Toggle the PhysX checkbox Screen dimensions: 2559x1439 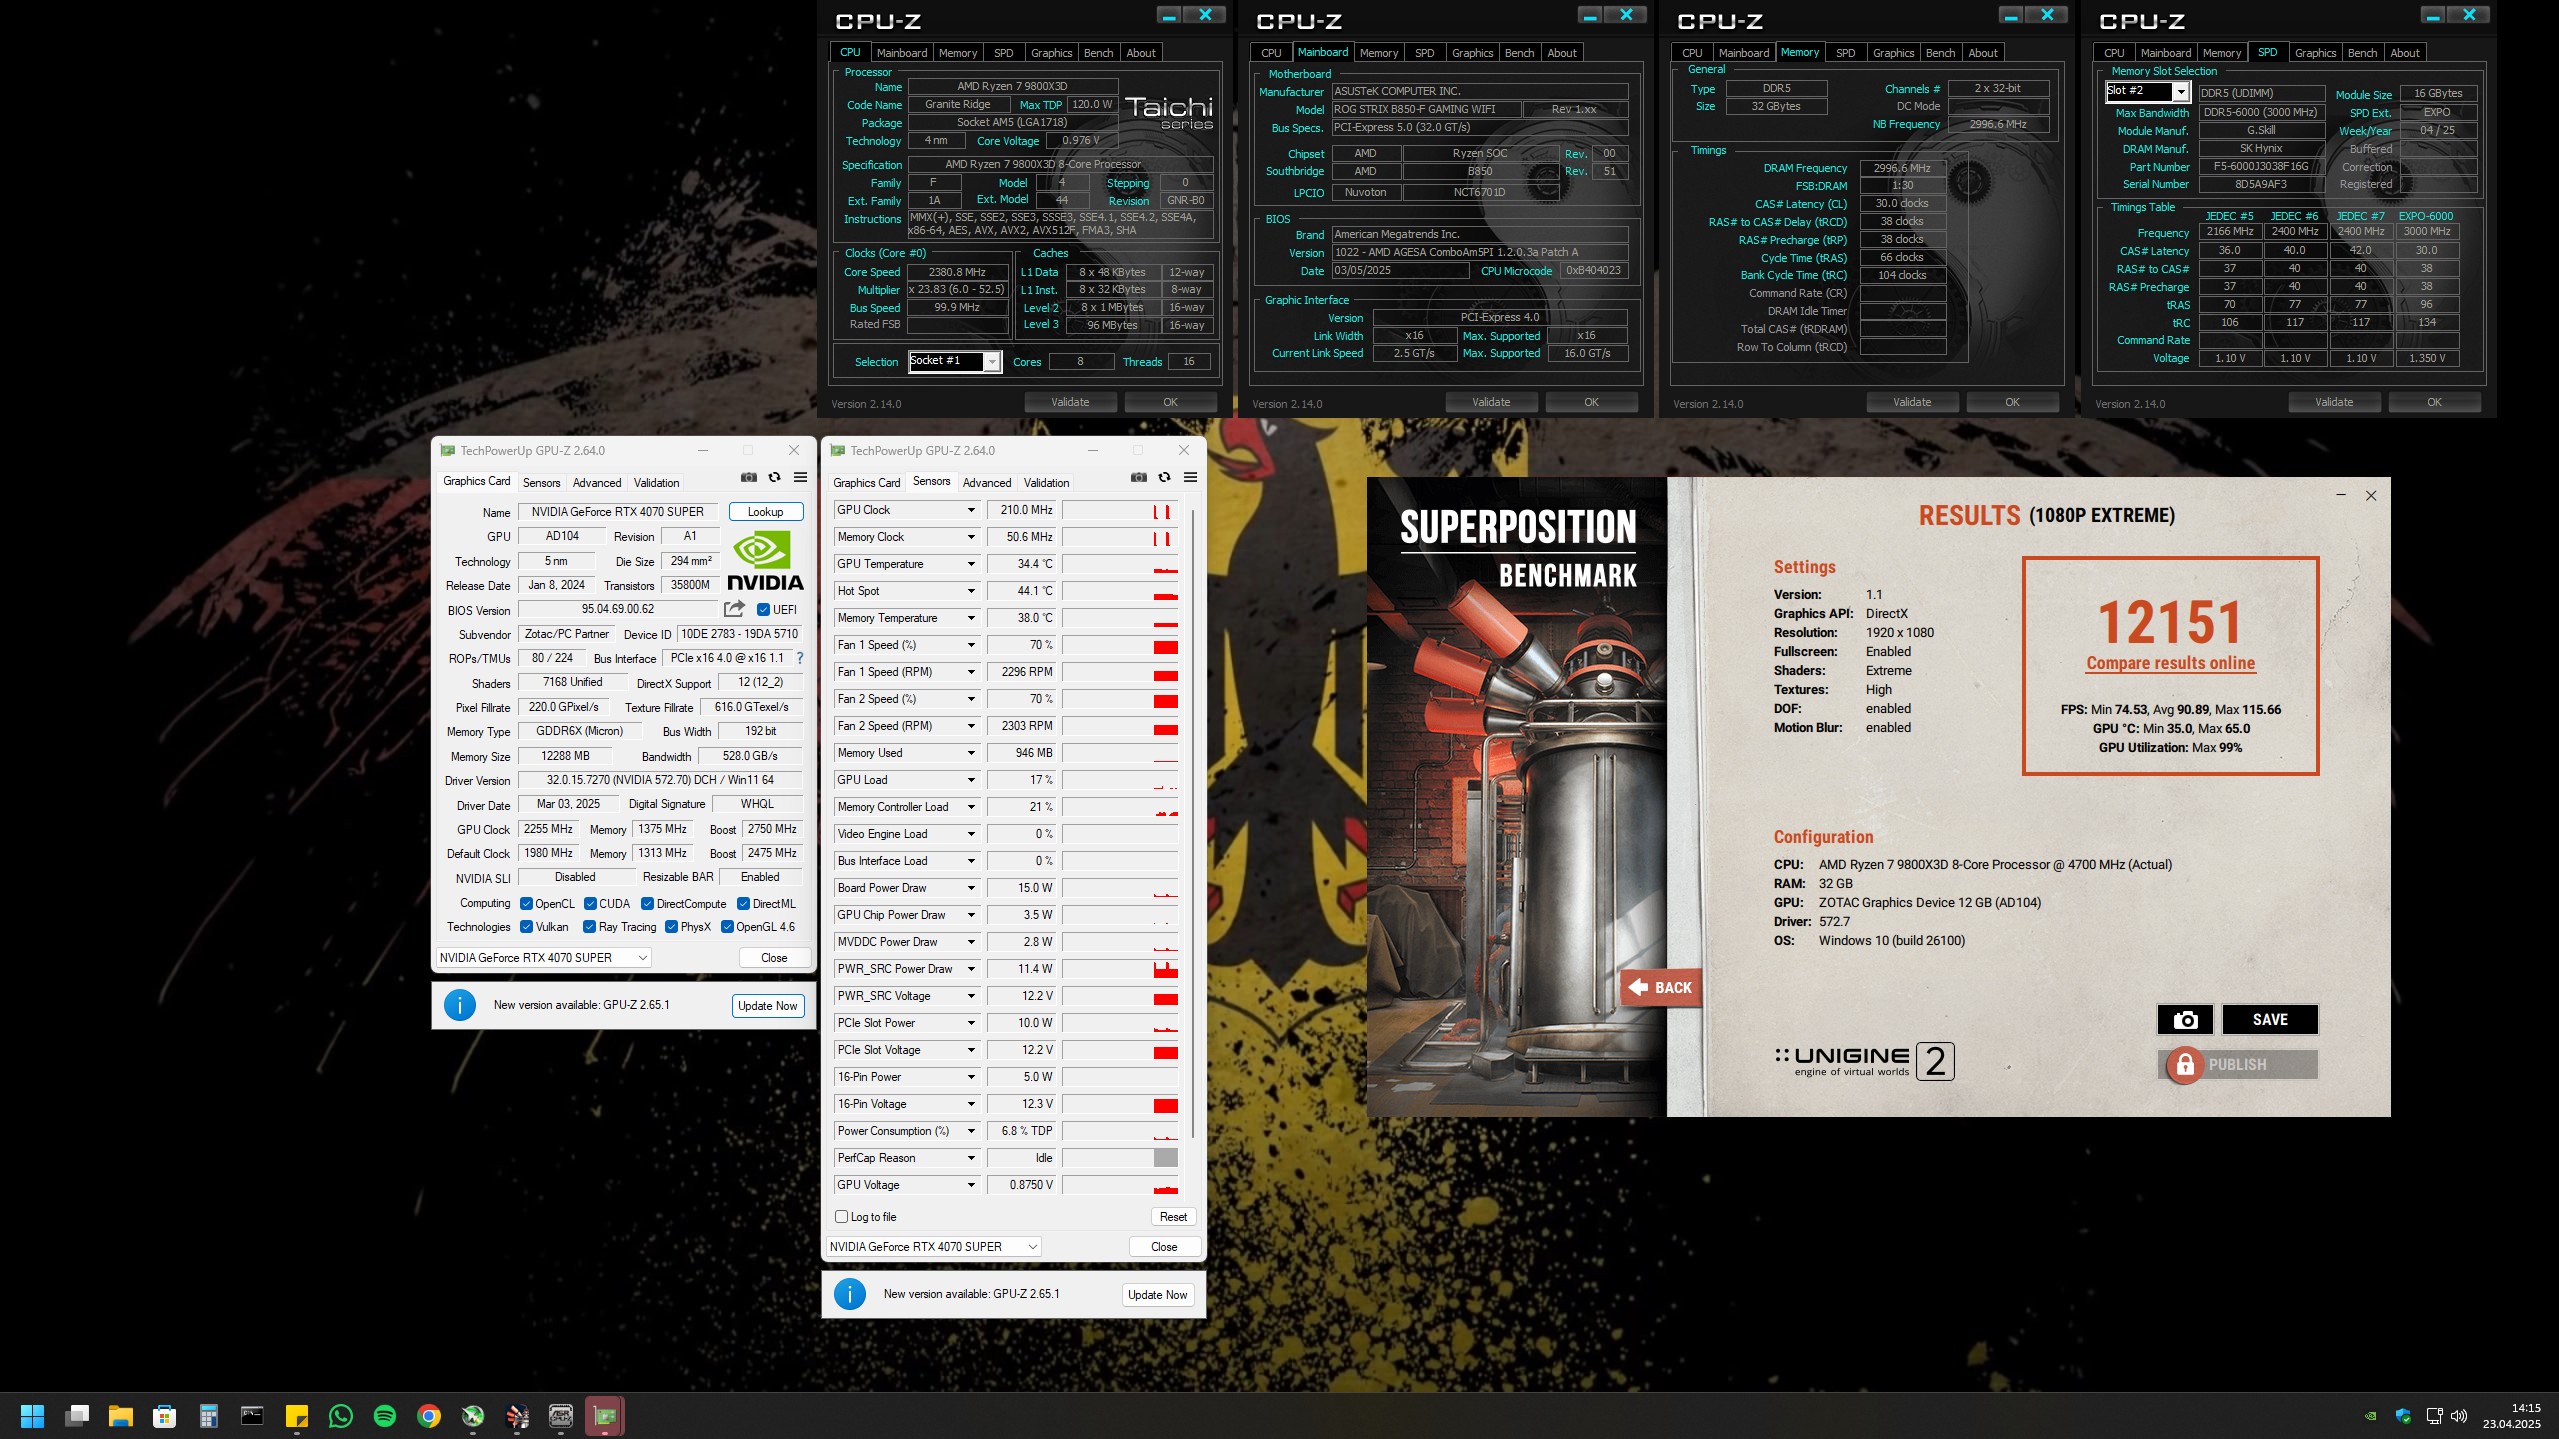click(671, 927)
